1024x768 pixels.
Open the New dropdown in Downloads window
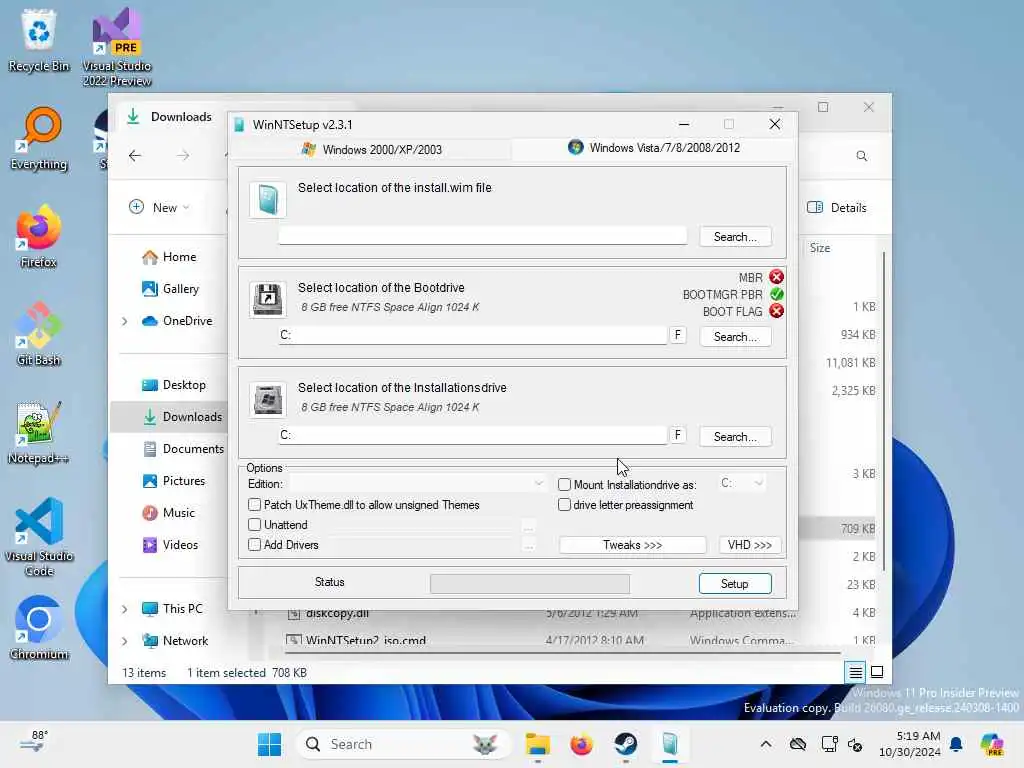point(159,207)
